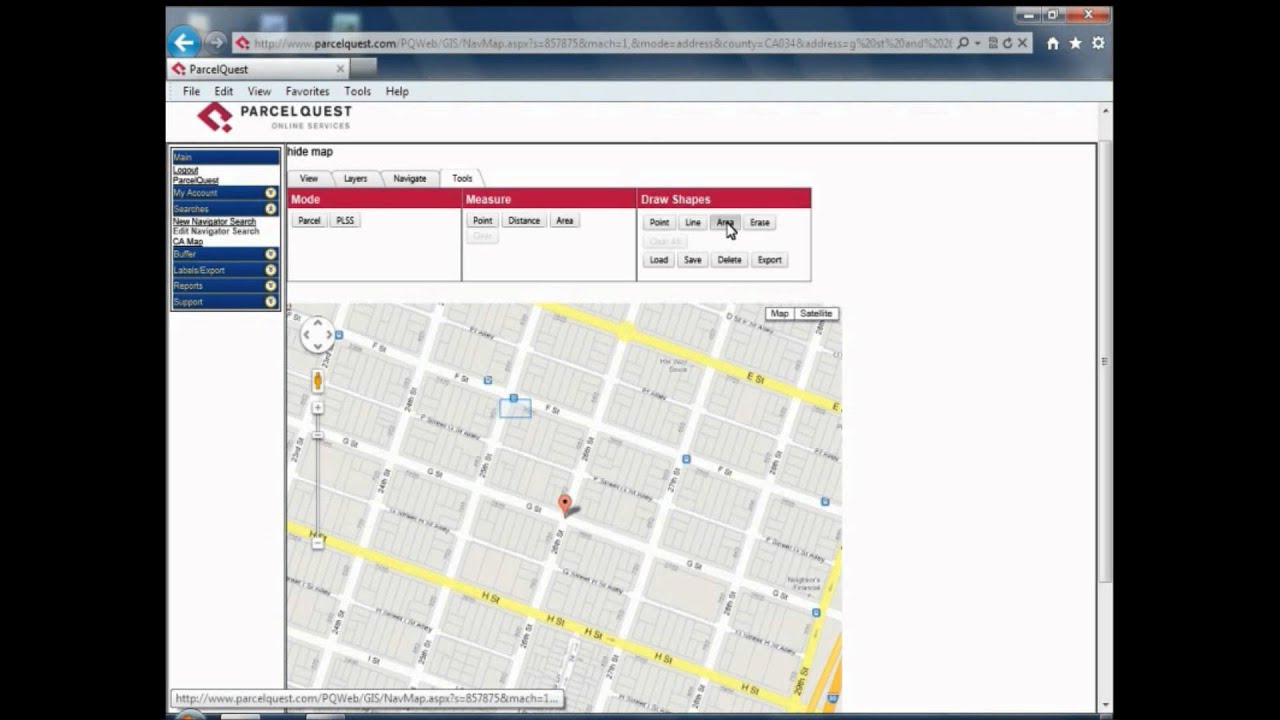Click the Main sidebar header

225,157
